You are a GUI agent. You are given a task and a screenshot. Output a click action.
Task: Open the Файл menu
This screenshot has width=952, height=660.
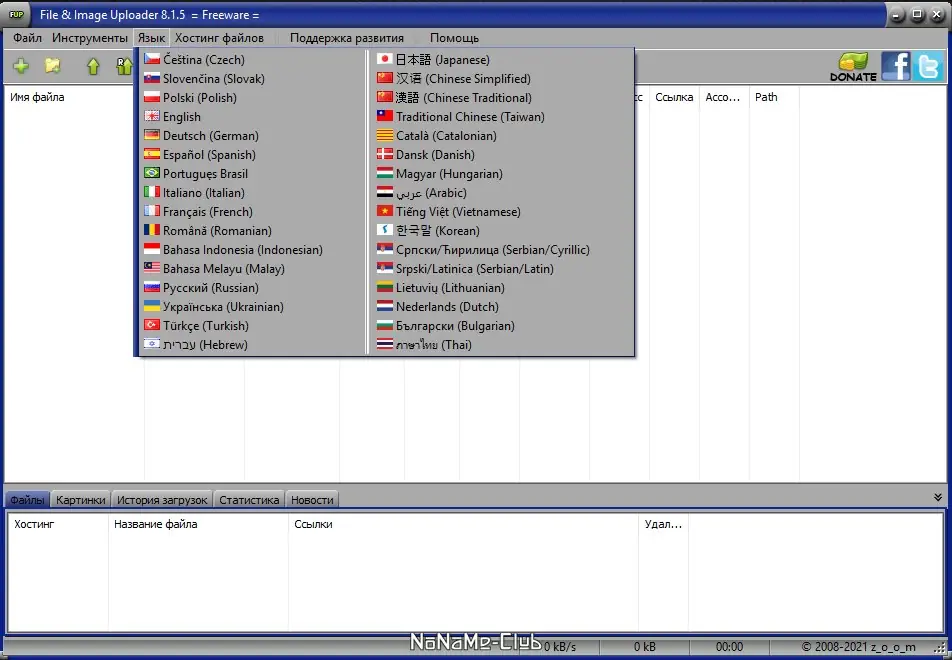click(x=27, y=38)
